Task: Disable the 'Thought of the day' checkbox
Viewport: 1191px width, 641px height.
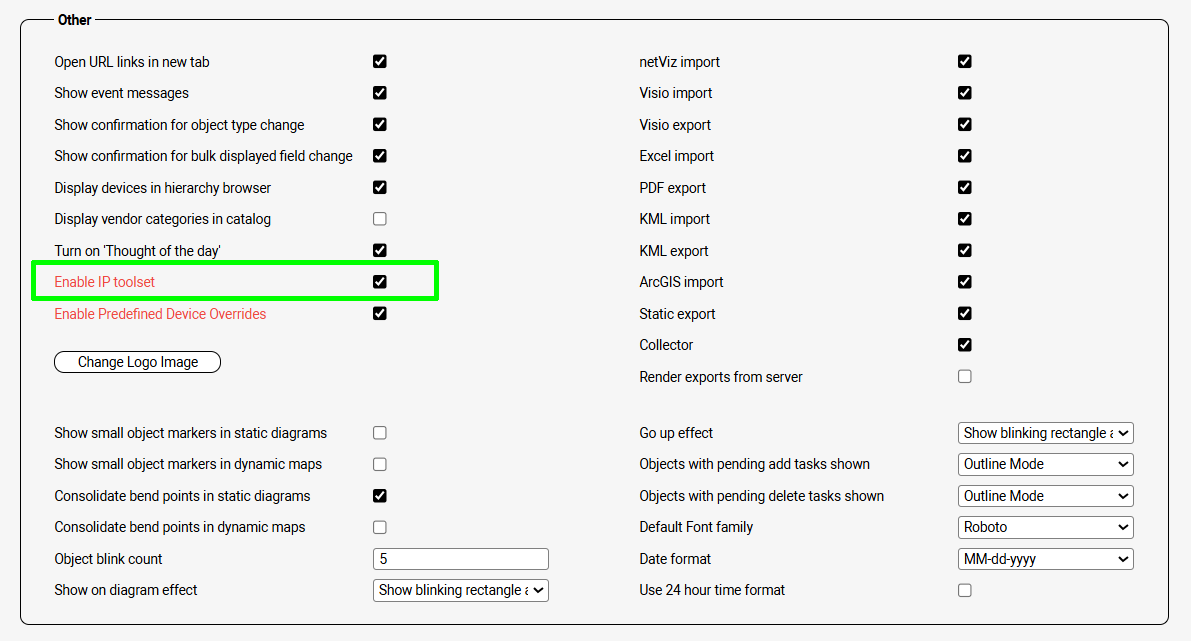Action: (380, 250)
